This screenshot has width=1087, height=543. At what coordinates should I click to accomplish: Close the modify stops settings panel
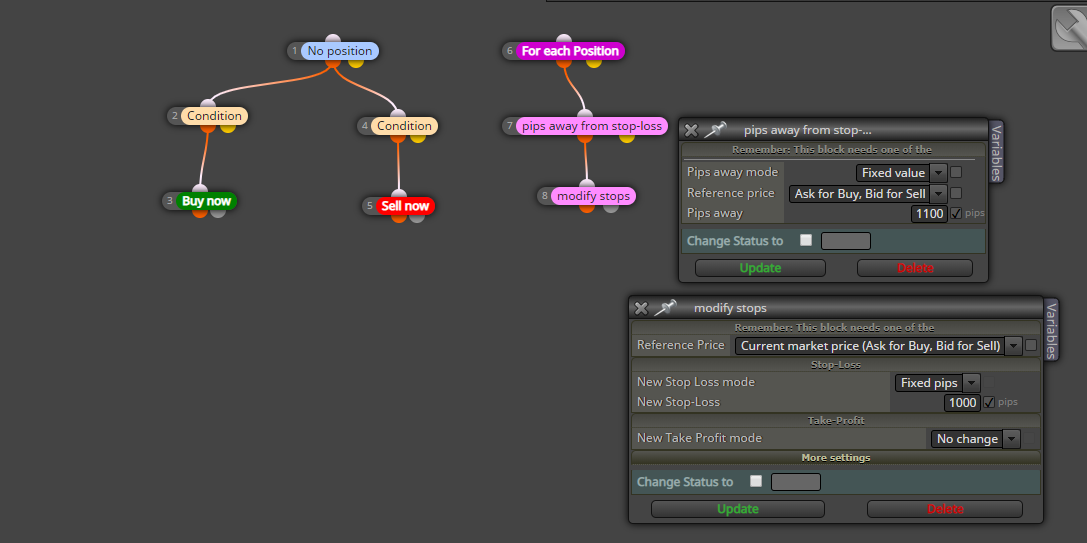click(x=641, y=308)
